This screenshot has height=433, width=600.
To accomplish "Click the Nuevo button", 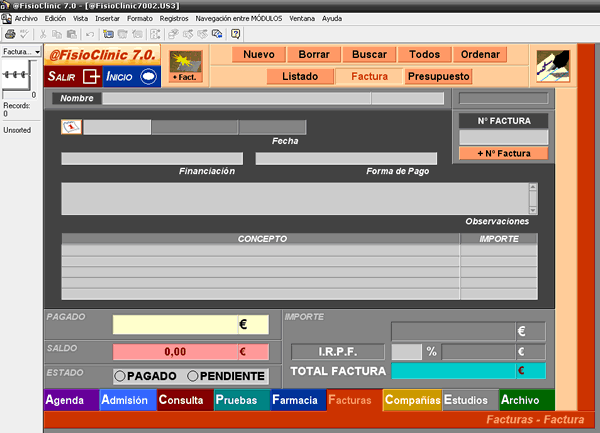I will pyautogui.click(x=259, y=54).
